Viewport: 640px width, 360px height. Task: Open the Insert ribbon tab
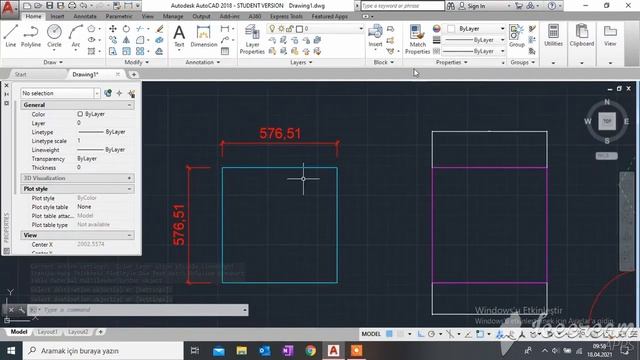[x=57, y=16]
